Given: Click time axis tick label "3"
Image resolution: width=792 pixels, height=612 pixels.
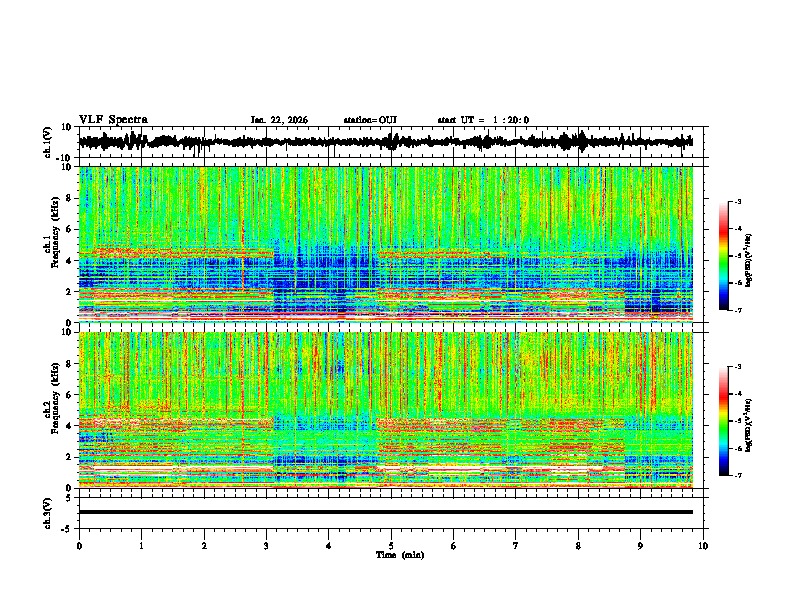Looking at the screenshot, I should pos(266,546).
